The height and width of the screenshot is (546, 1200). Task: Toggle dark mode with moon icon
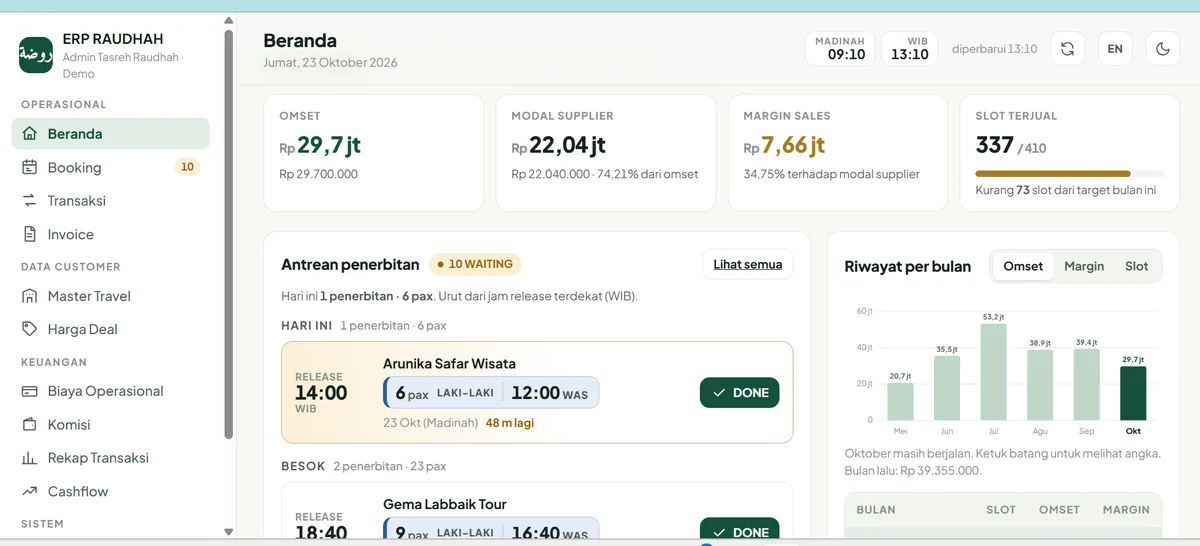(x=1163, y=49)
